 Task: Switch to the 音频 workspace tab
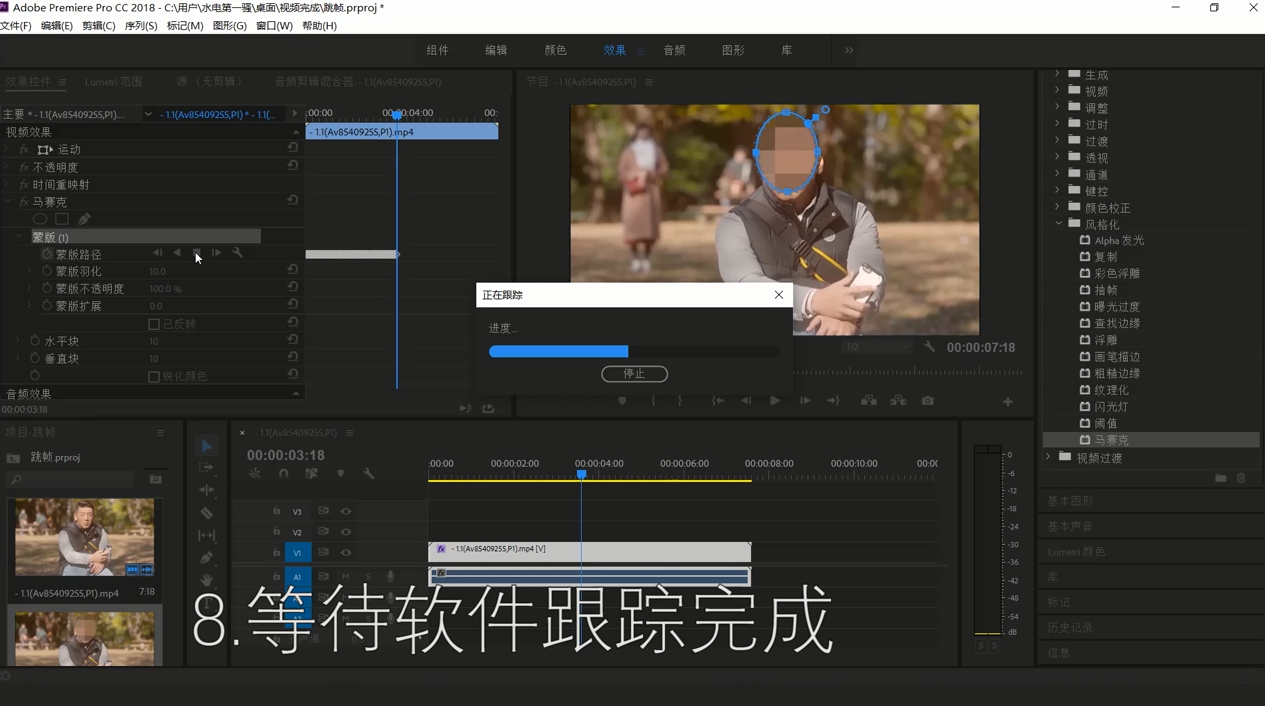(675, 50)
